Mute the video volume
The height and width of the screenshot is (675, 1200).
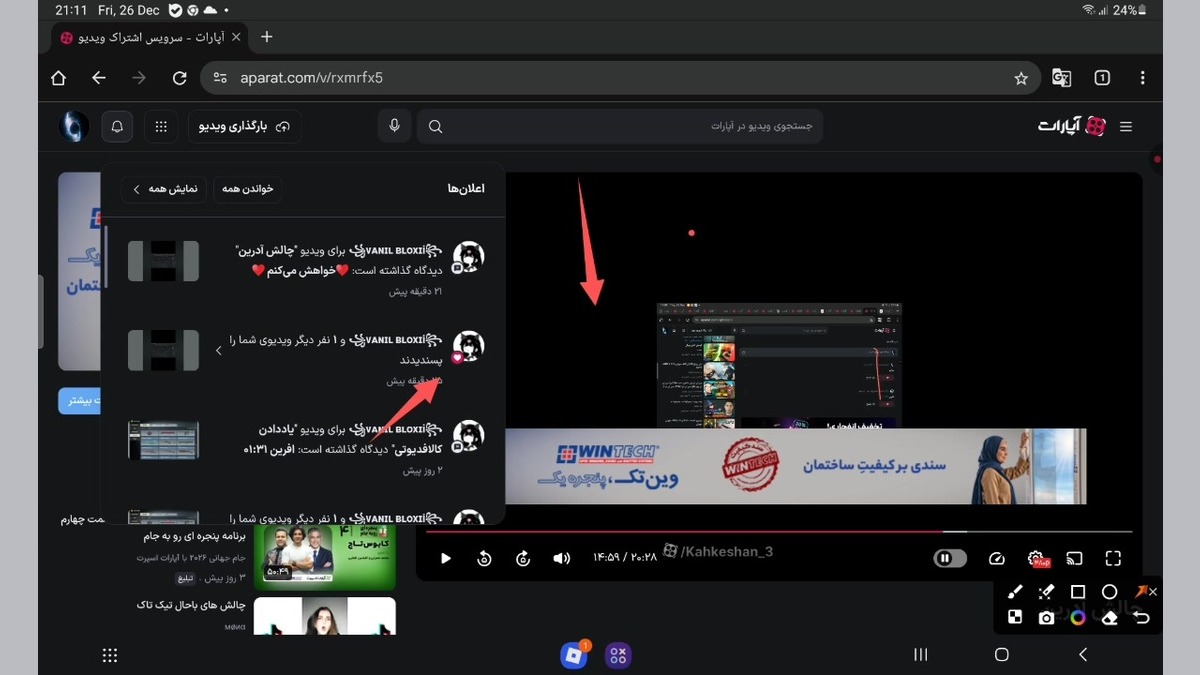(x=562, y=559)
